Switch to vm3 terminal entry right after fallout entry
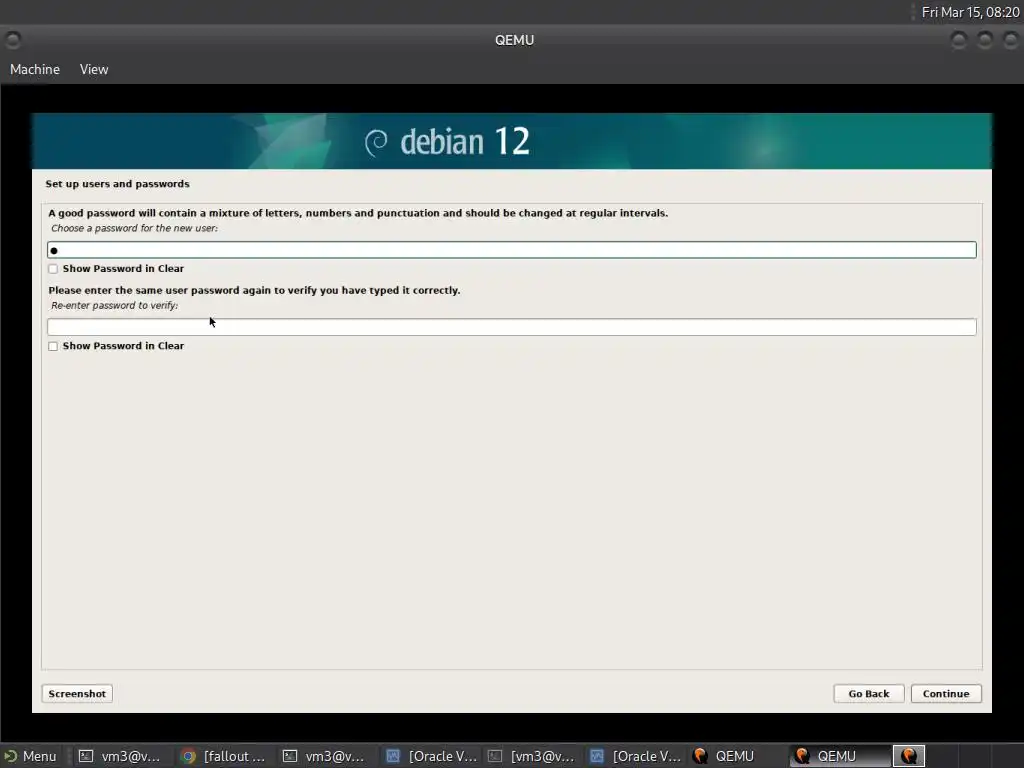The height and width of the screenshot is (768, 1024). tap(324, 756)
